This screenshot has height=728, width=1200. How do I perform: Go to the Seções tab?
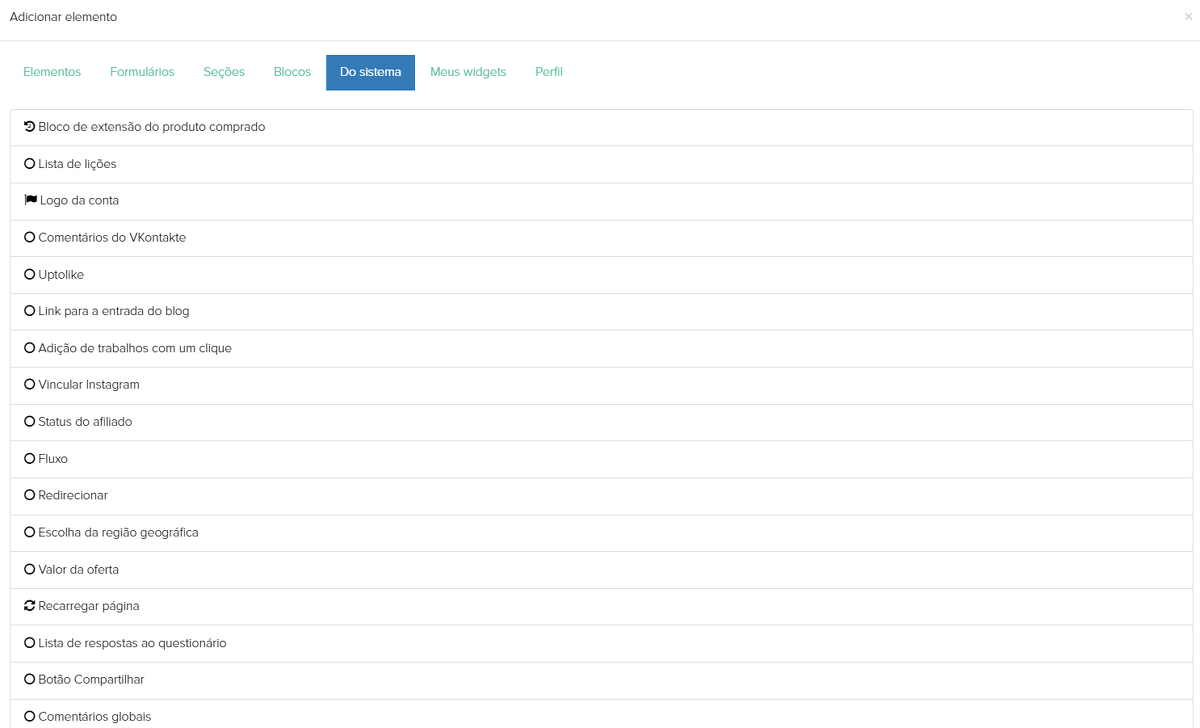224,72
